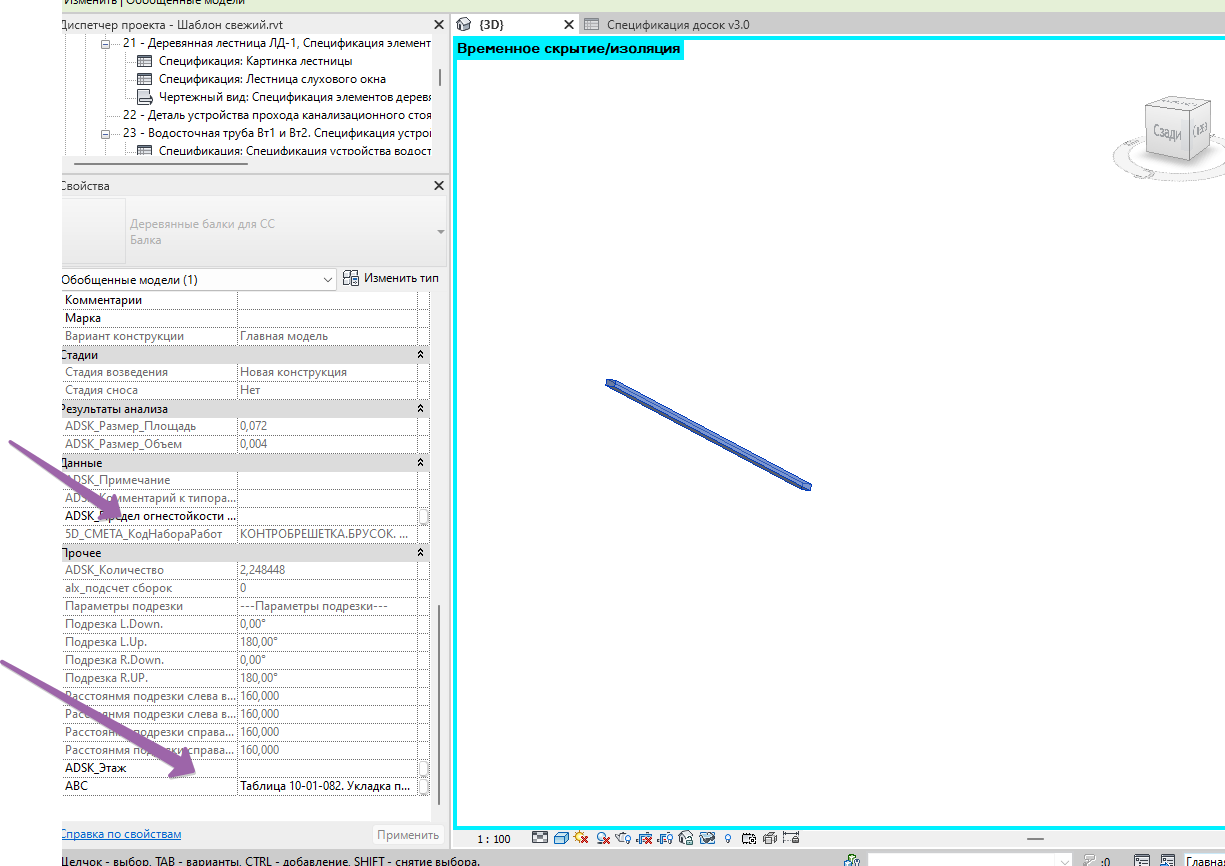Image resolution: width=1225 pixels, height=866 pixels.
Task: Collapse the Стадии properties group
Action: [x=420, y=355]
